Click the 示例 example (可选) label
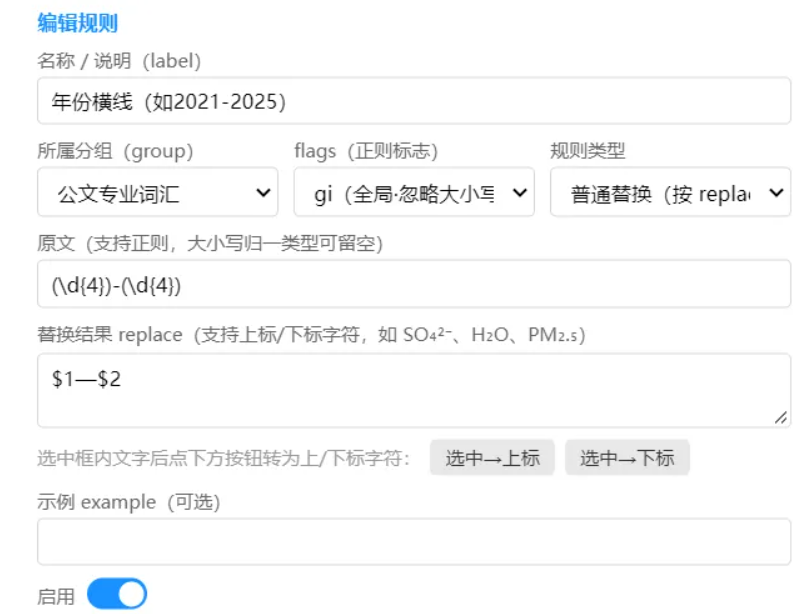808x614 pixels. [129, 502]
